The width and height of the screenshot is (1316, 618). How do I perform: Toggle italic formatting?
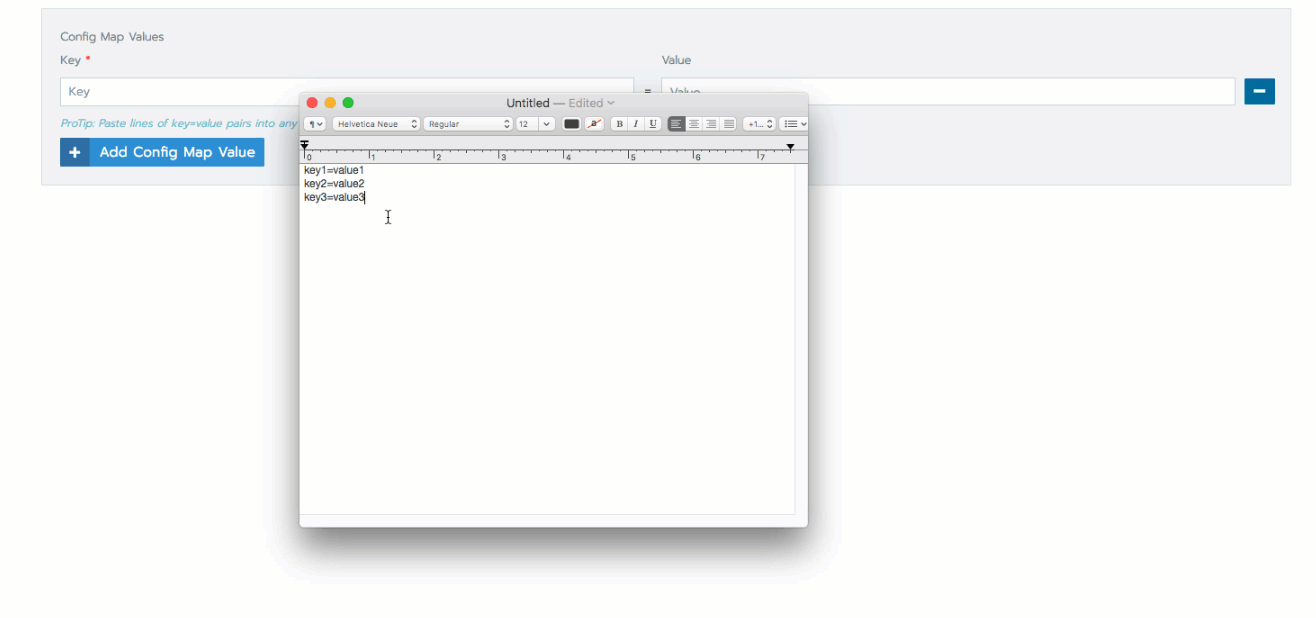pos(635,123)
